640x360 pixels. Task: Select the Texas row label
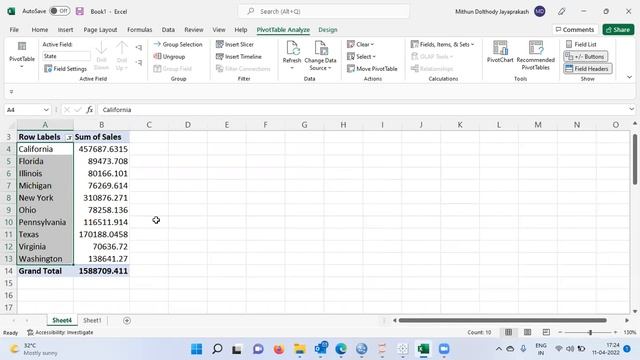pos(45,234)
